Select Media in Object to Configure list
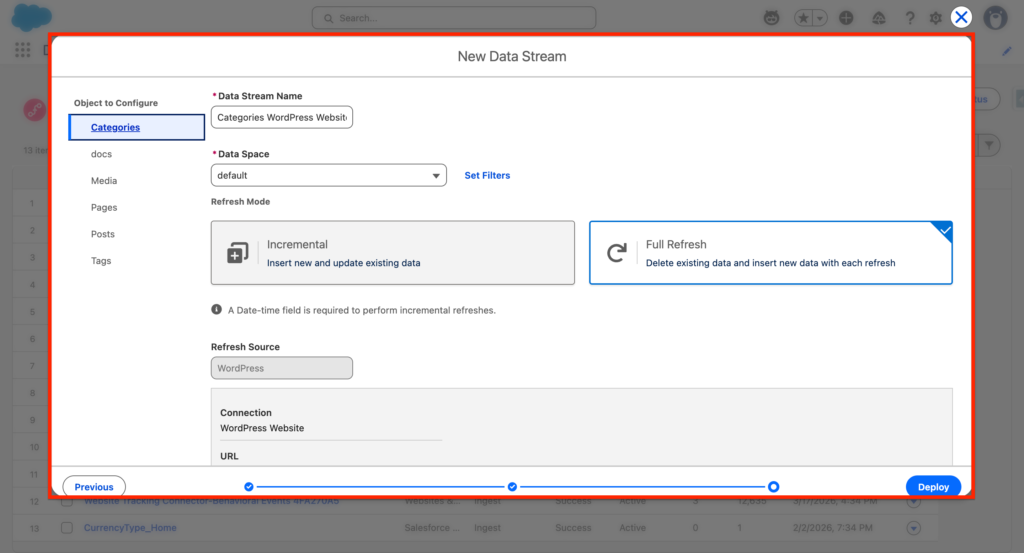 click(104, 181)
